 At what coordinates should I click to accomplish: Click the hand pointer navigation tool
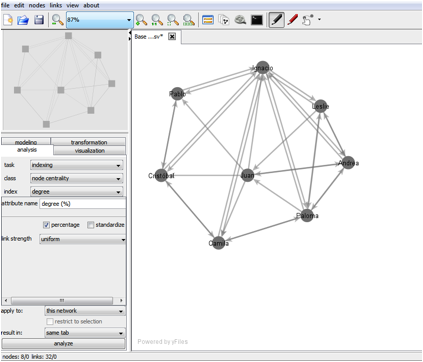[x=307, y=20]
